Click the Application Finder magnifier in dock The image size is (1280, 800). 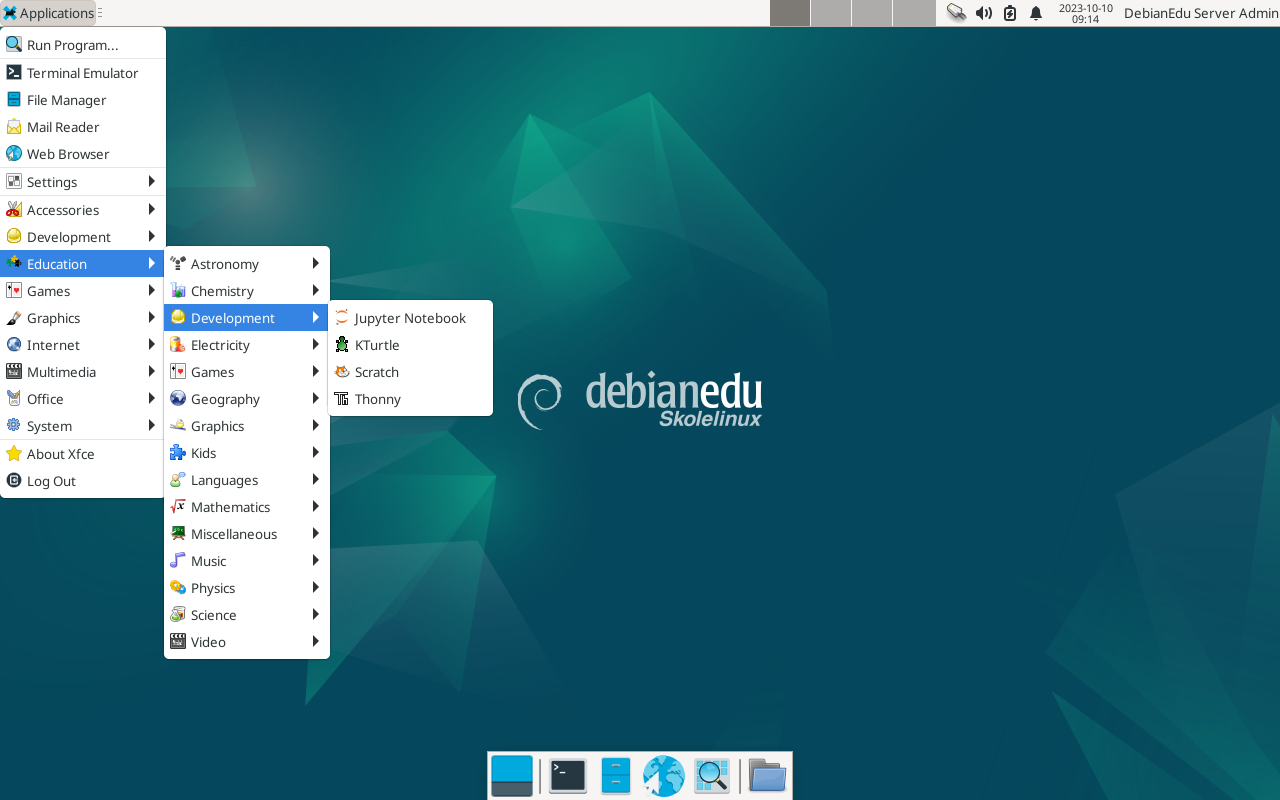(711, 776)
